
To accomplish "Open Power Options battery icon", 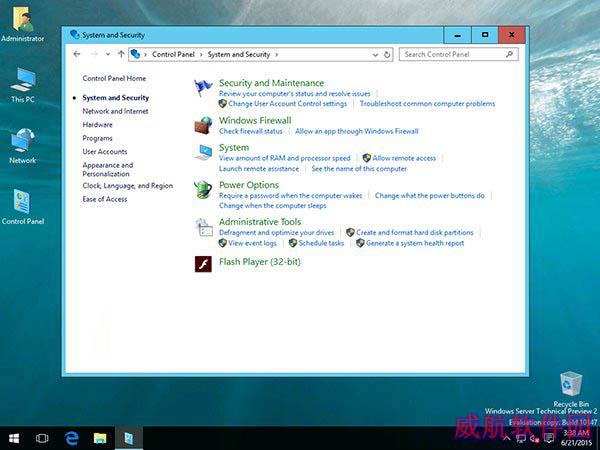I will pyautogui.click(x=203, y=189).
